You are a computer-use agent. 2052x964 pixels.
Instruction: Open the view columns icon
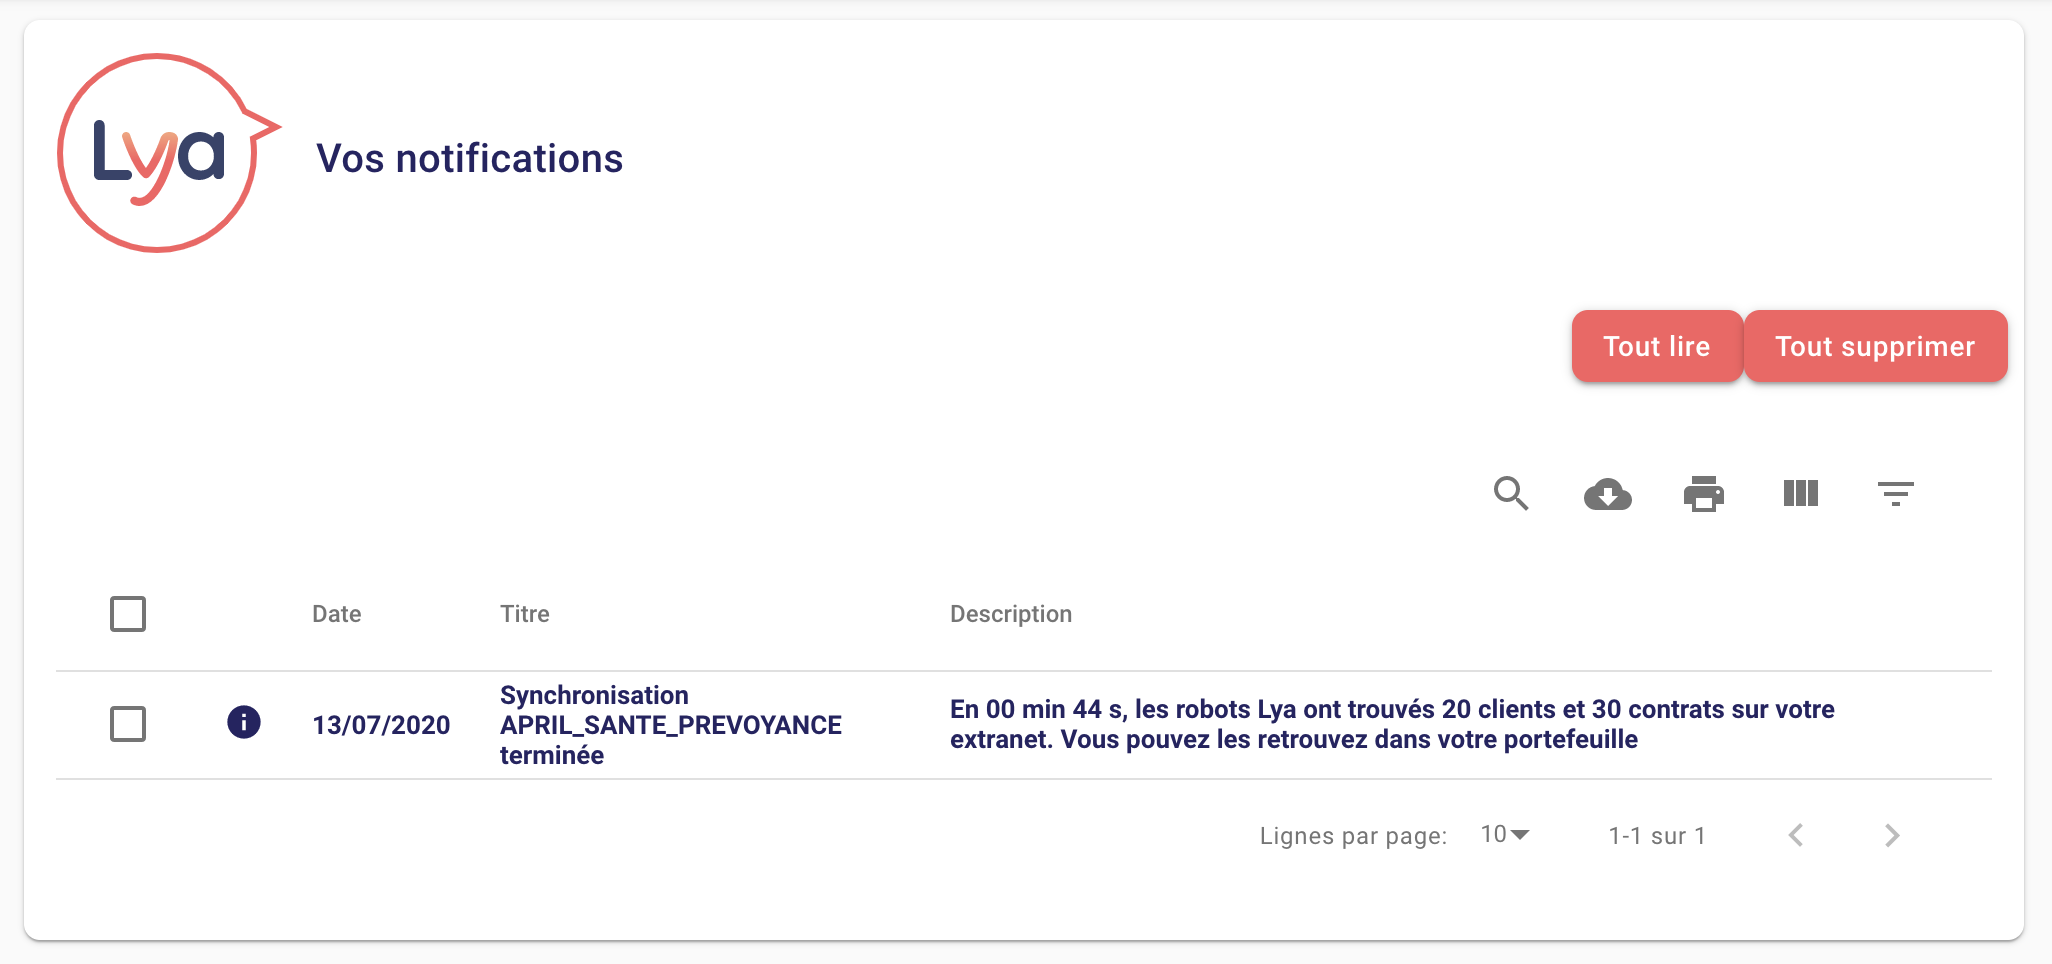tap(1800, 494)
